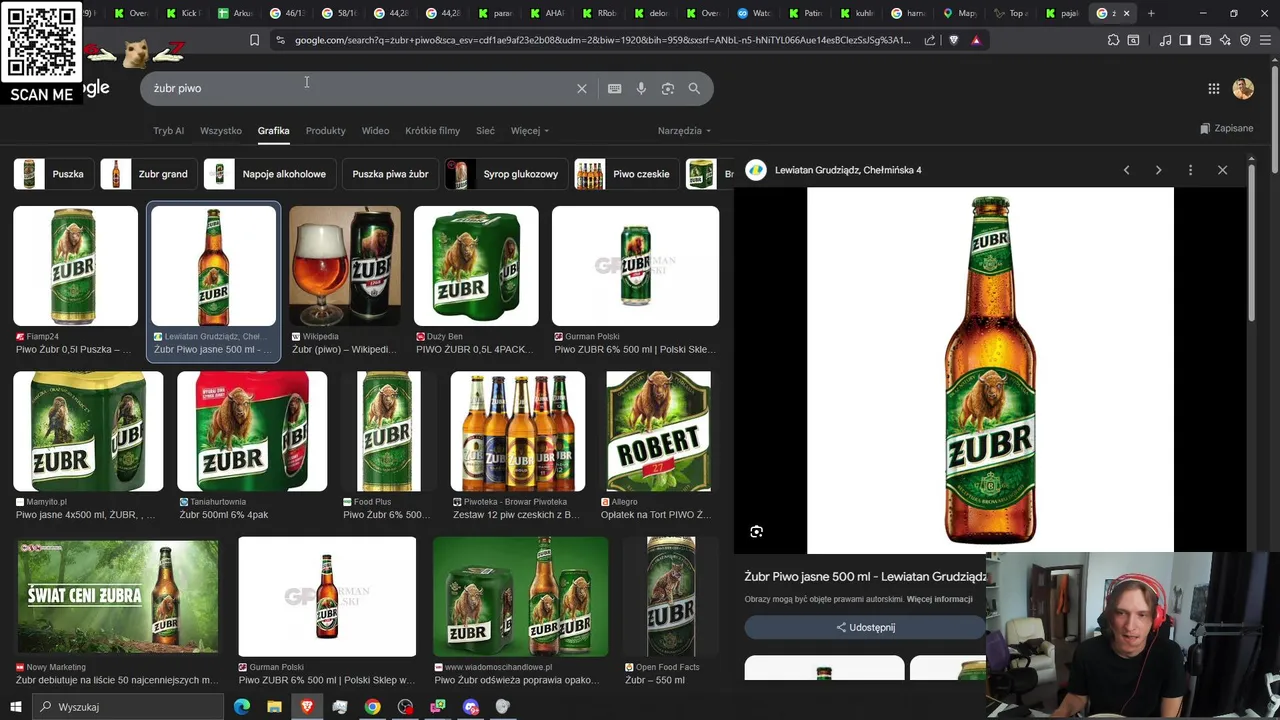Select the Grafika tab
Screen dimensions: 1280x720
click(273, 130)
